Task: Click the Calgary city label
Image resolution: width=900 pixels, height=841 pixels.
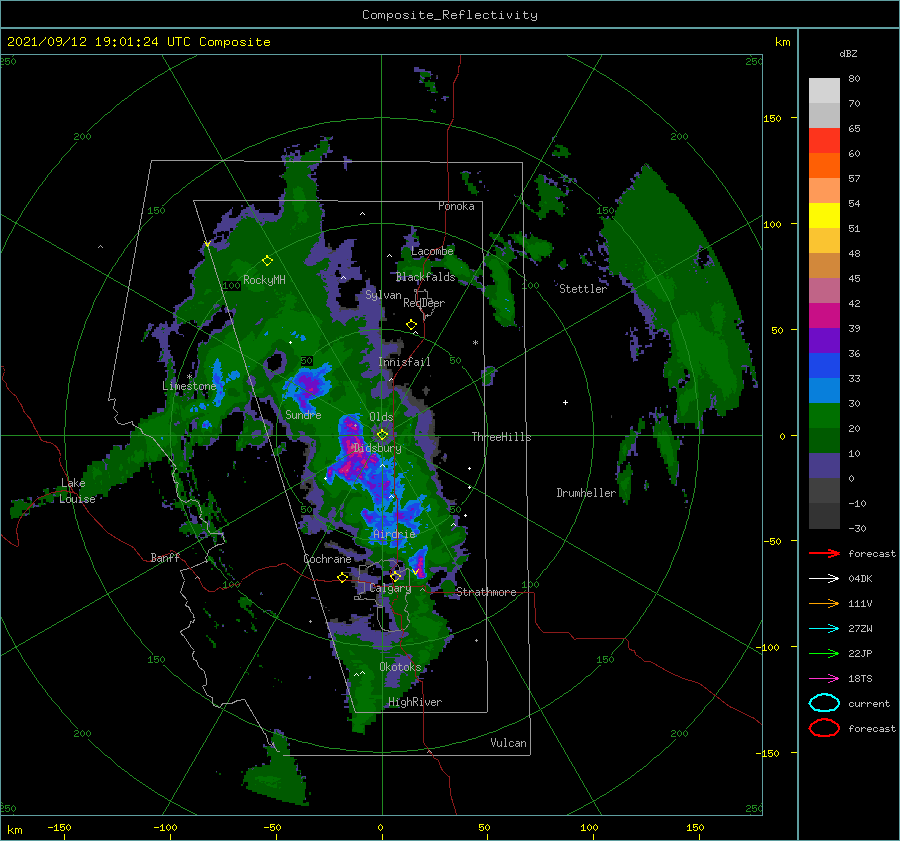Action: point(390,588)
